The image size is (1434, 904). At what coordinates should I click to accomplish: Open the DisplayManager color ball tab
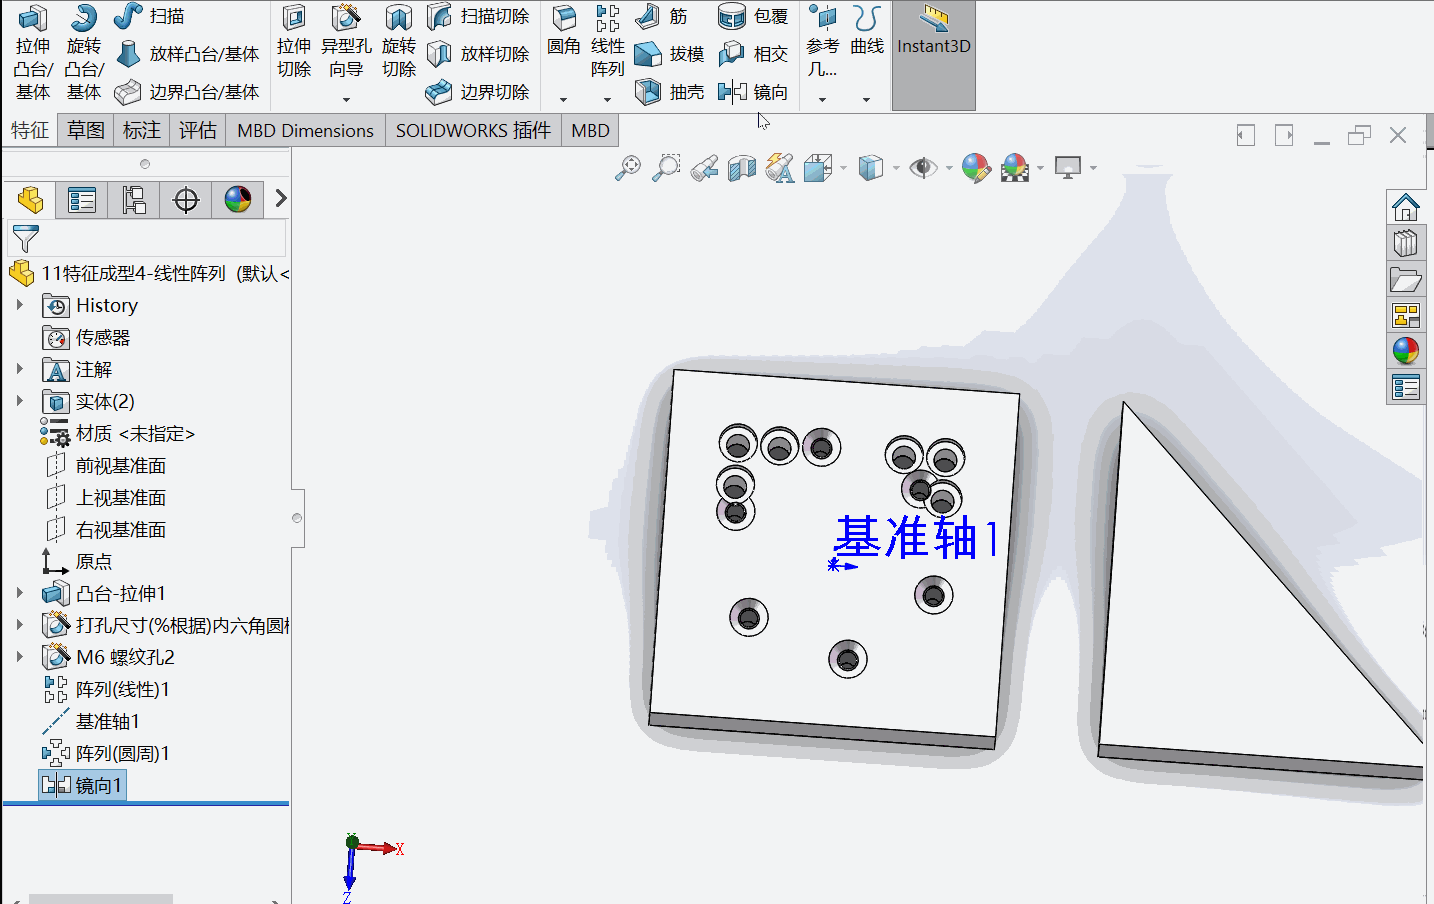[238, 200]
